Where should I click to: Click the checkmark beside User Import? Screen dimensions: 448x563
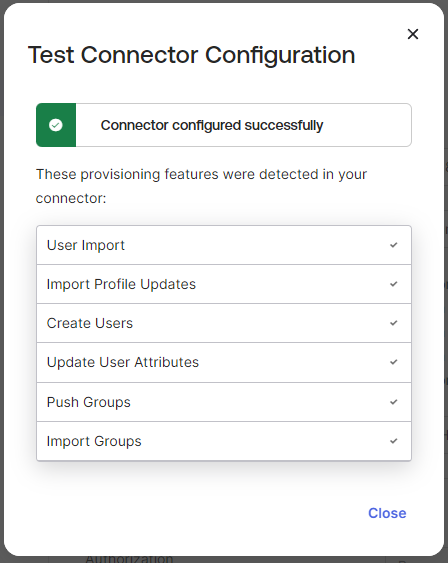394,245
